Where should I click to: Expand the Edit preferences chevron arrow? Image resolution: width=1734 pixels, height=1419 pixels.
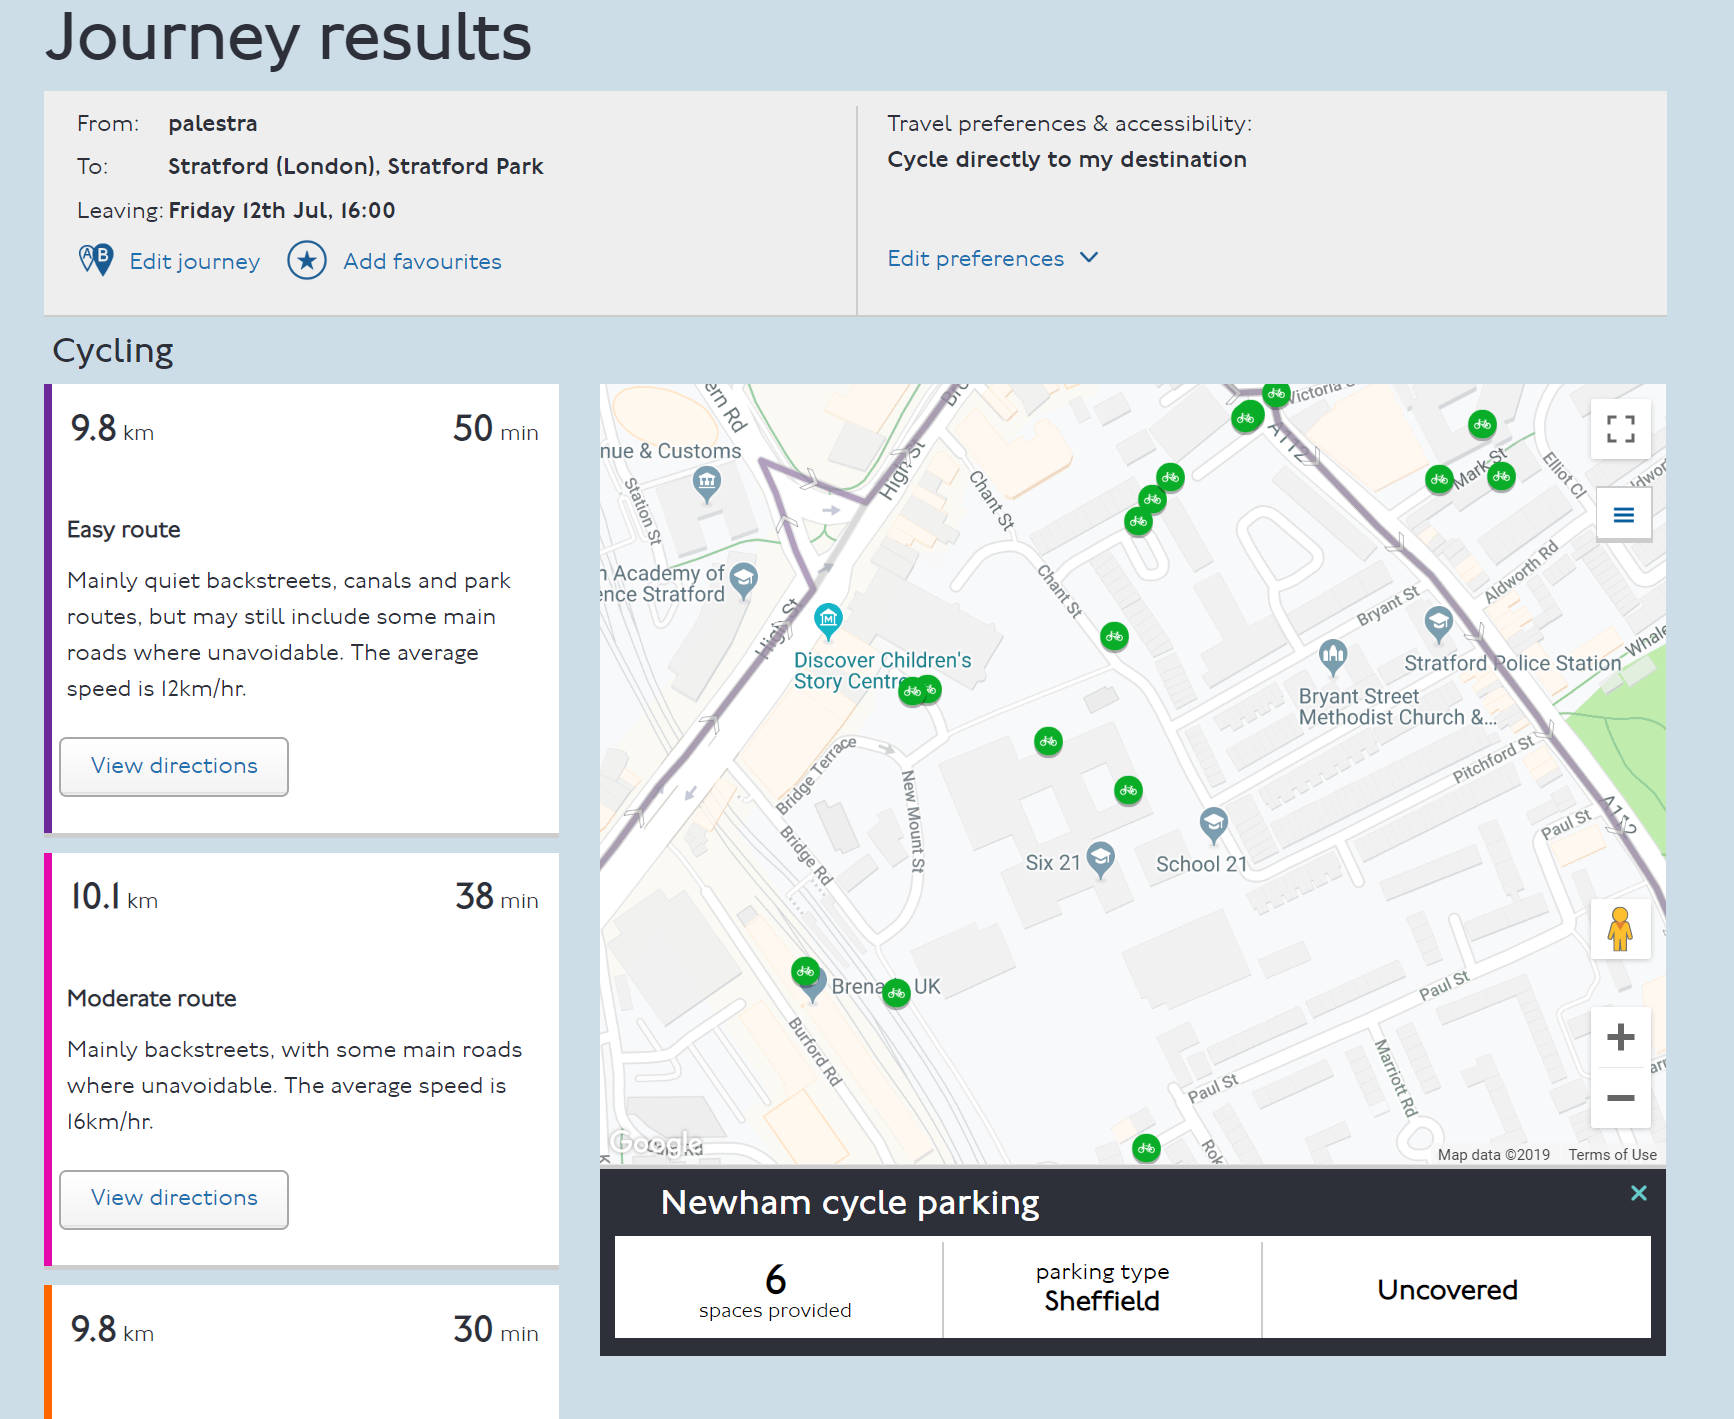point(1089,258)
